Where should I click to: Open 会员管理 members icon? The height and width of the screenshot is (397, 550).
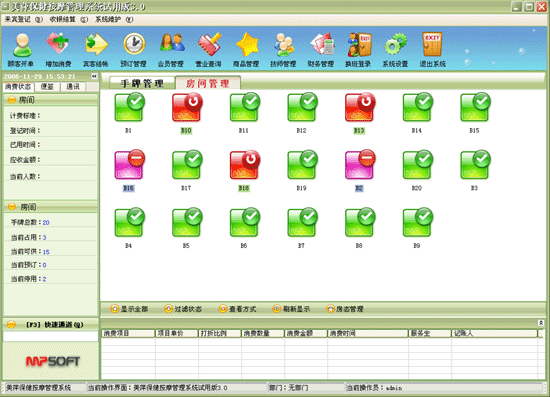coord(170,50)
